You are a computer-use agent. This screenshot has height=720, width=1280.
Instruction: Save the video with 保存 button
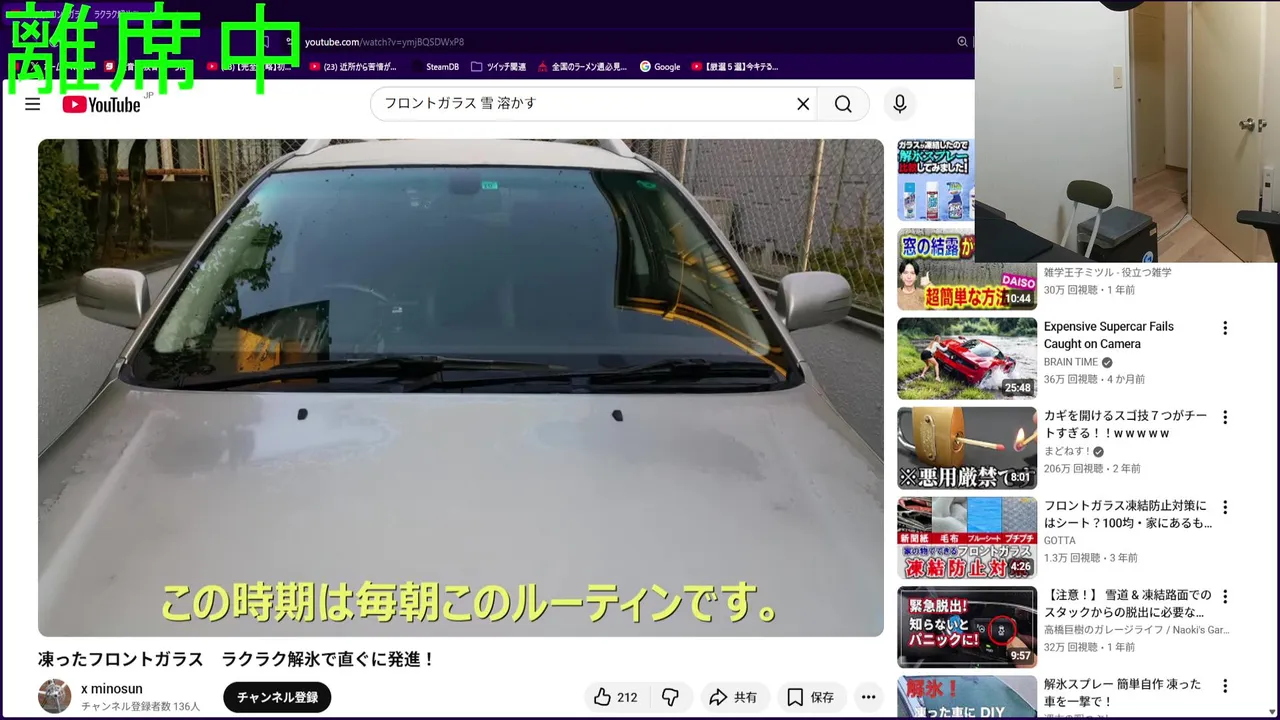coord(810,697)
